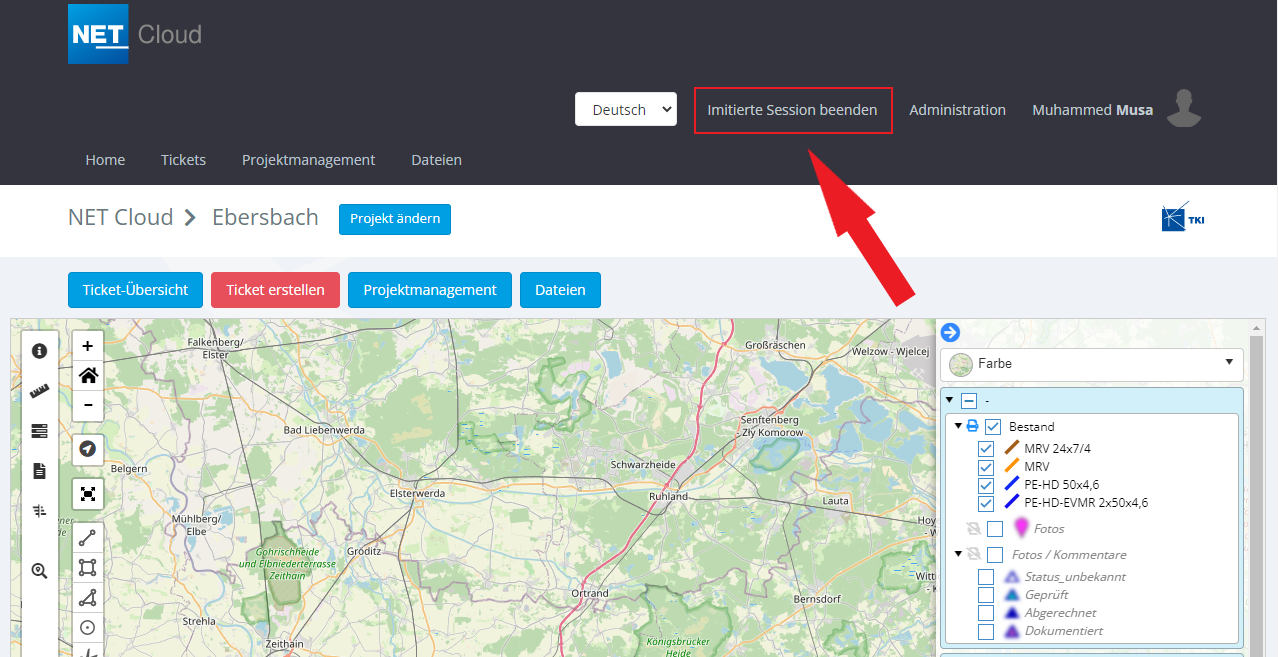The height and width of the screenshot is (657, 1278).
Task: Open the Deutsch language dropdown
Action: tap(626, 110)
